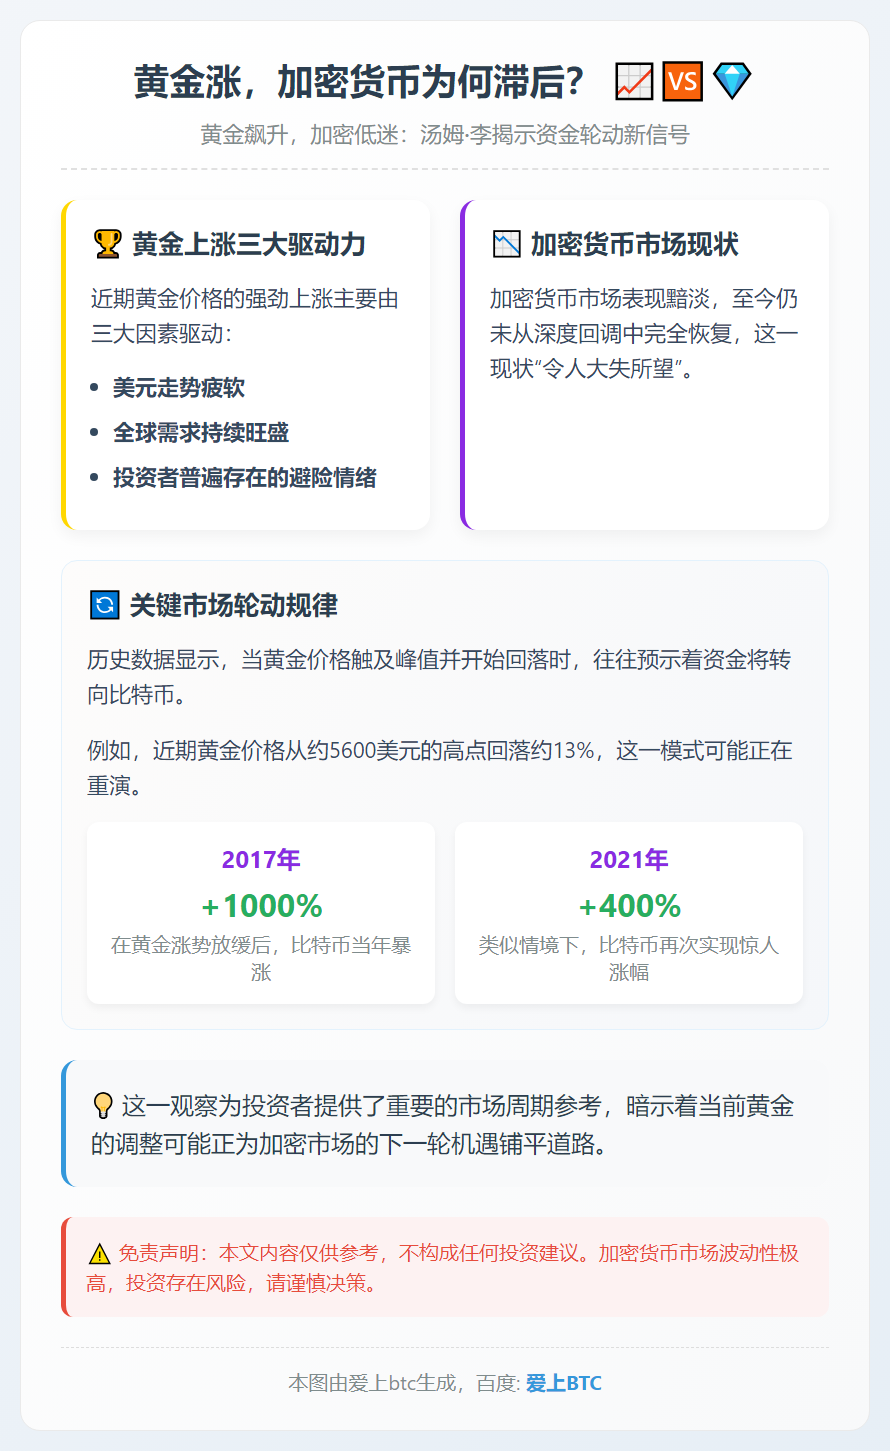Select the bullet 投资者普遍存在的避险情绪
This screenshot has width=890, height=1451.
point(245,478)
